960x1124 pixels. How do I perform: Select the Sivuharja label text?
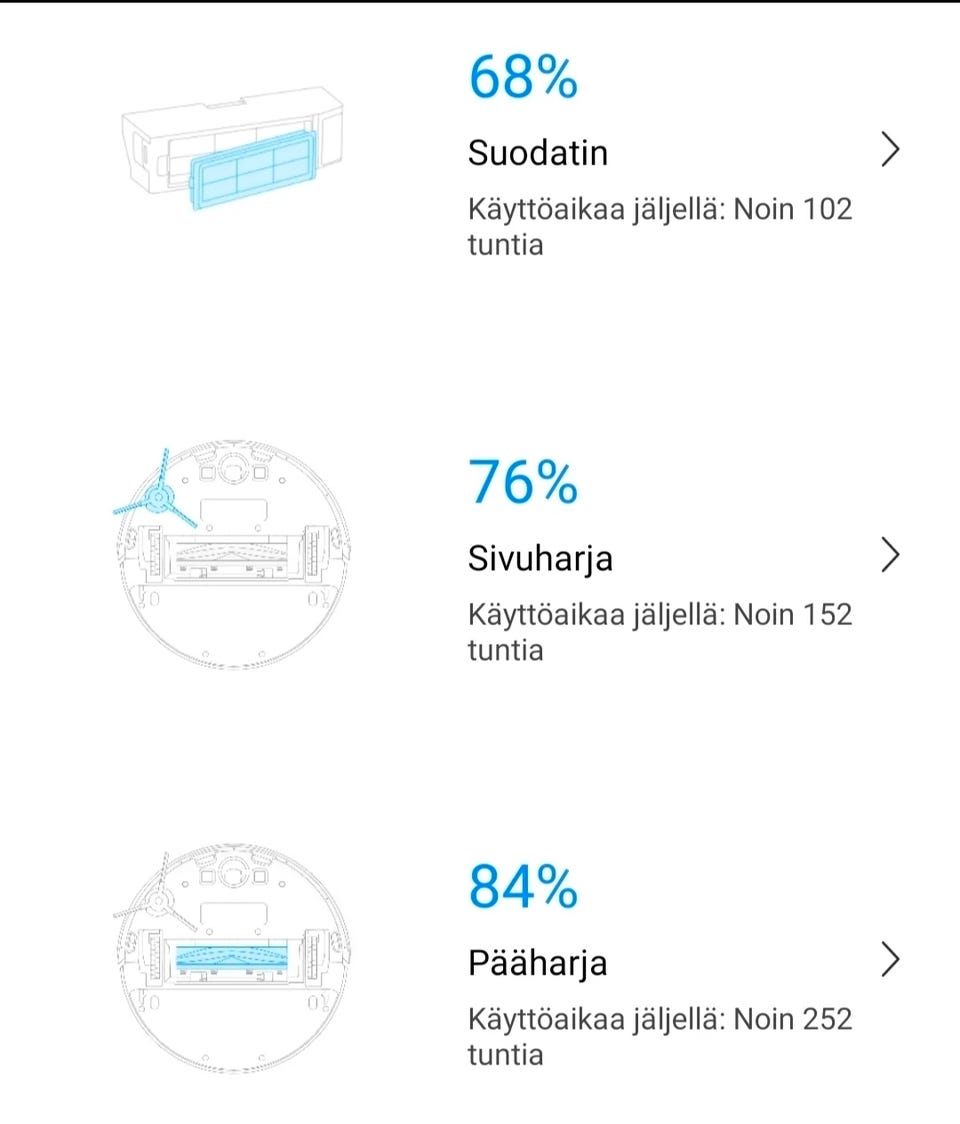tap(540, 558)
